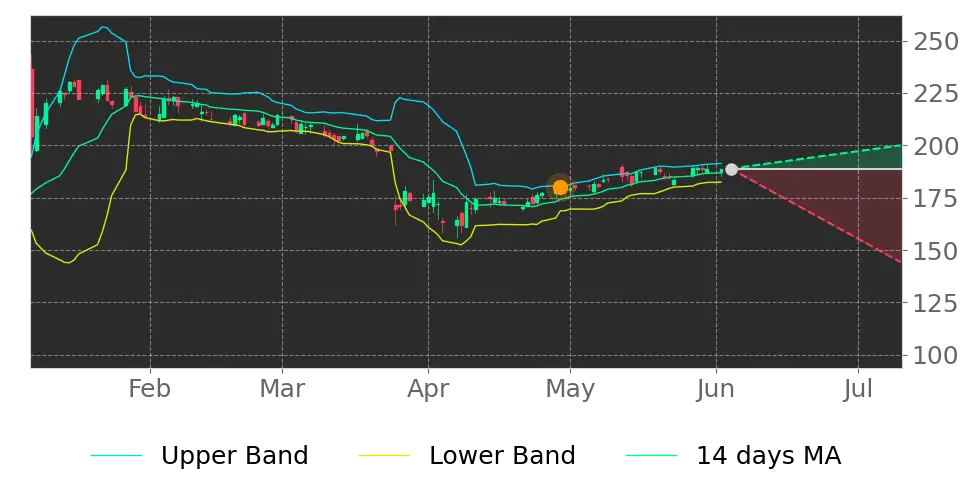This screenshot has height=486, width=972.
Task: Click the Feb x-axis label
Action: click(x=149, y=389)
